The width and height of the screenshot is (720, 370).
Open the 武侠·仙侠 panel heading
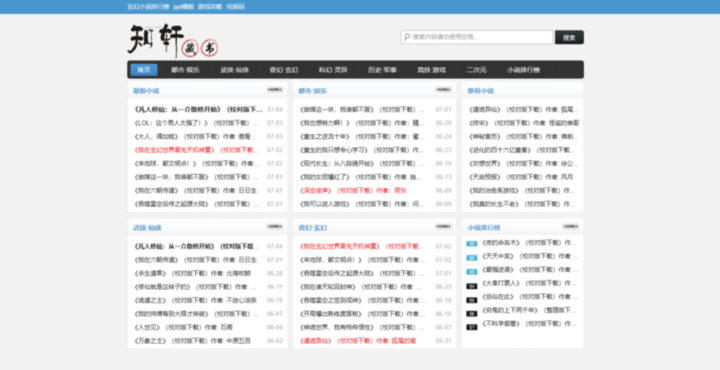point(147,228)
